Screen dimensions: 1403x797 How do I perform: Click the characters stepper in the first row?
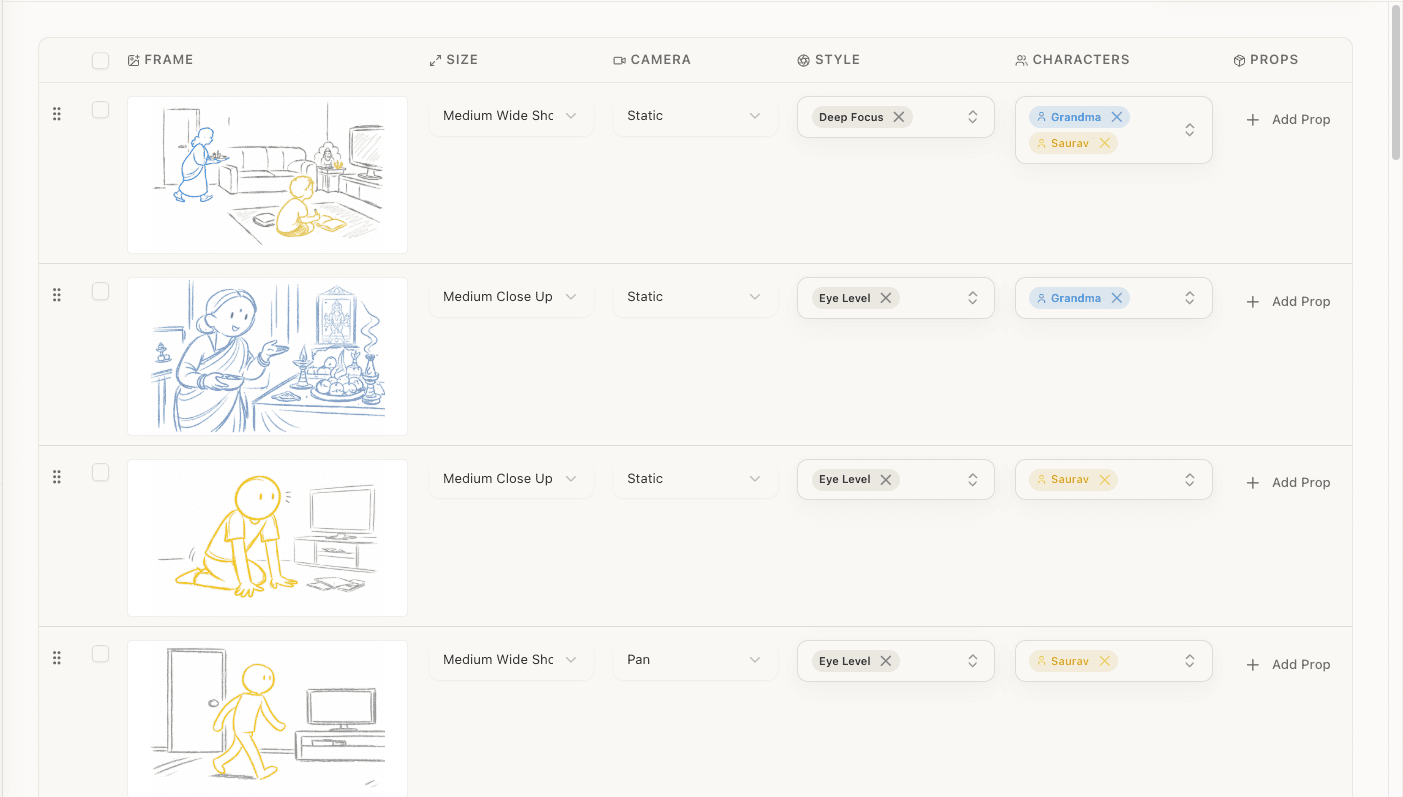(x=1189, y=128)
